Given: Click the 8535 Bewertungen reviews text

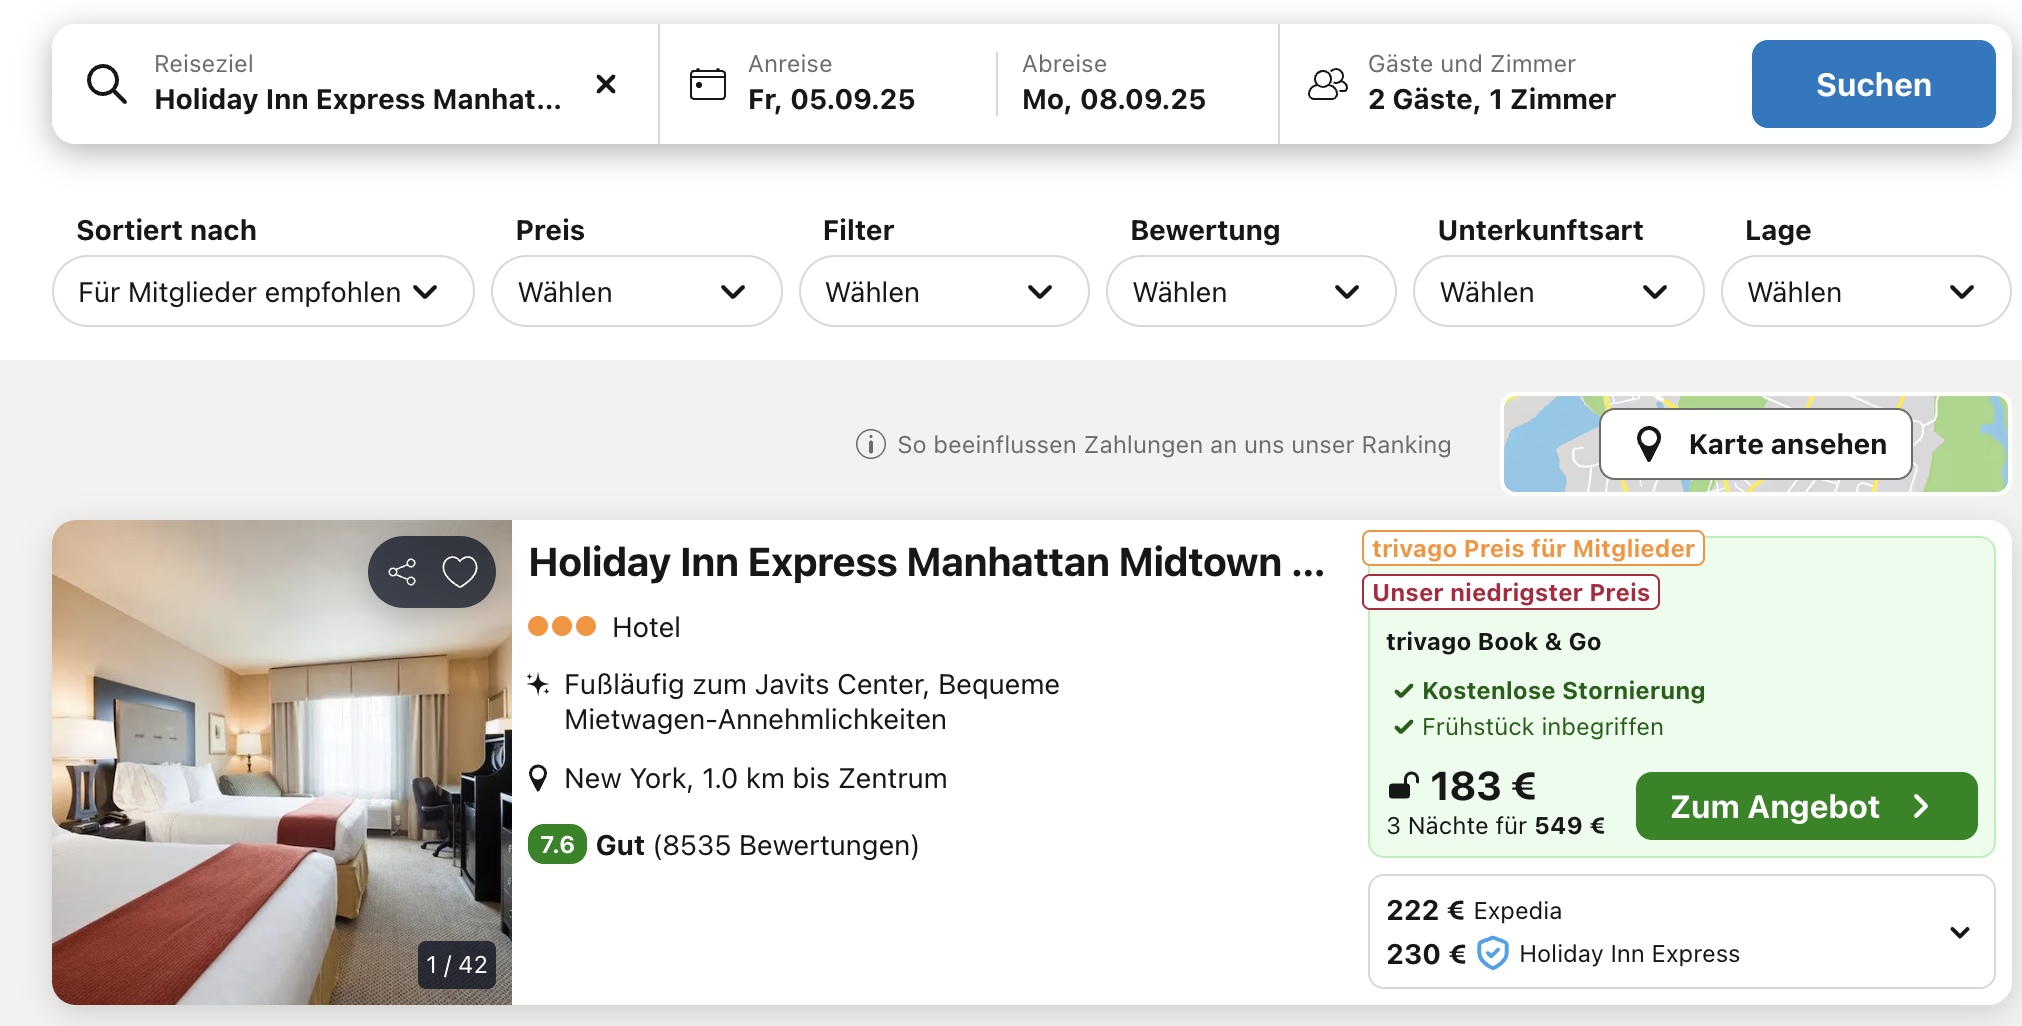Looking at the screenshot, I should [x=786, y=845].
